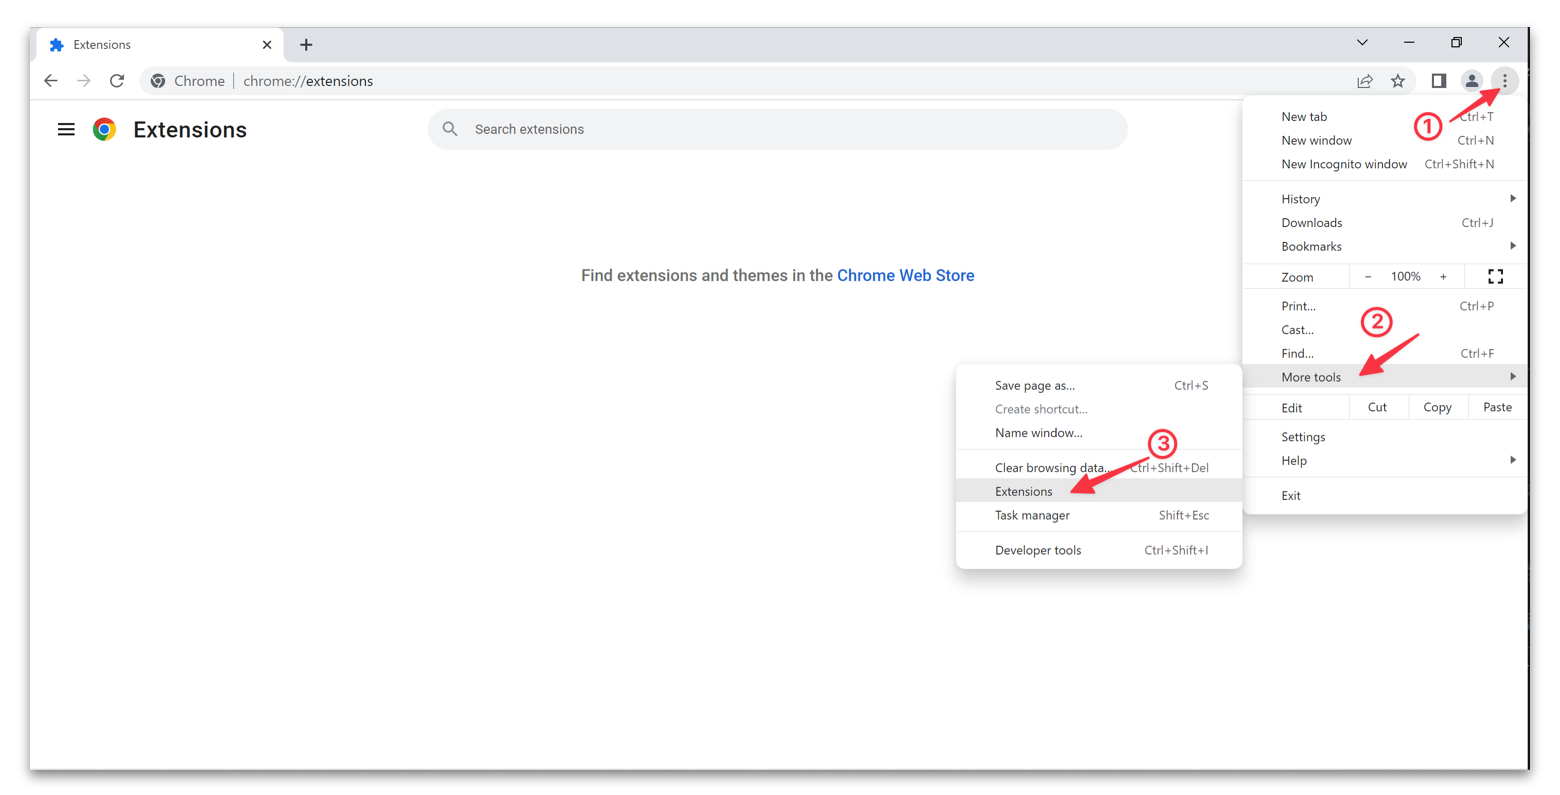Viewport: 1560px width, 795px height.
Task: Bookmark this page with the star icon
Action: [1398, 81]
